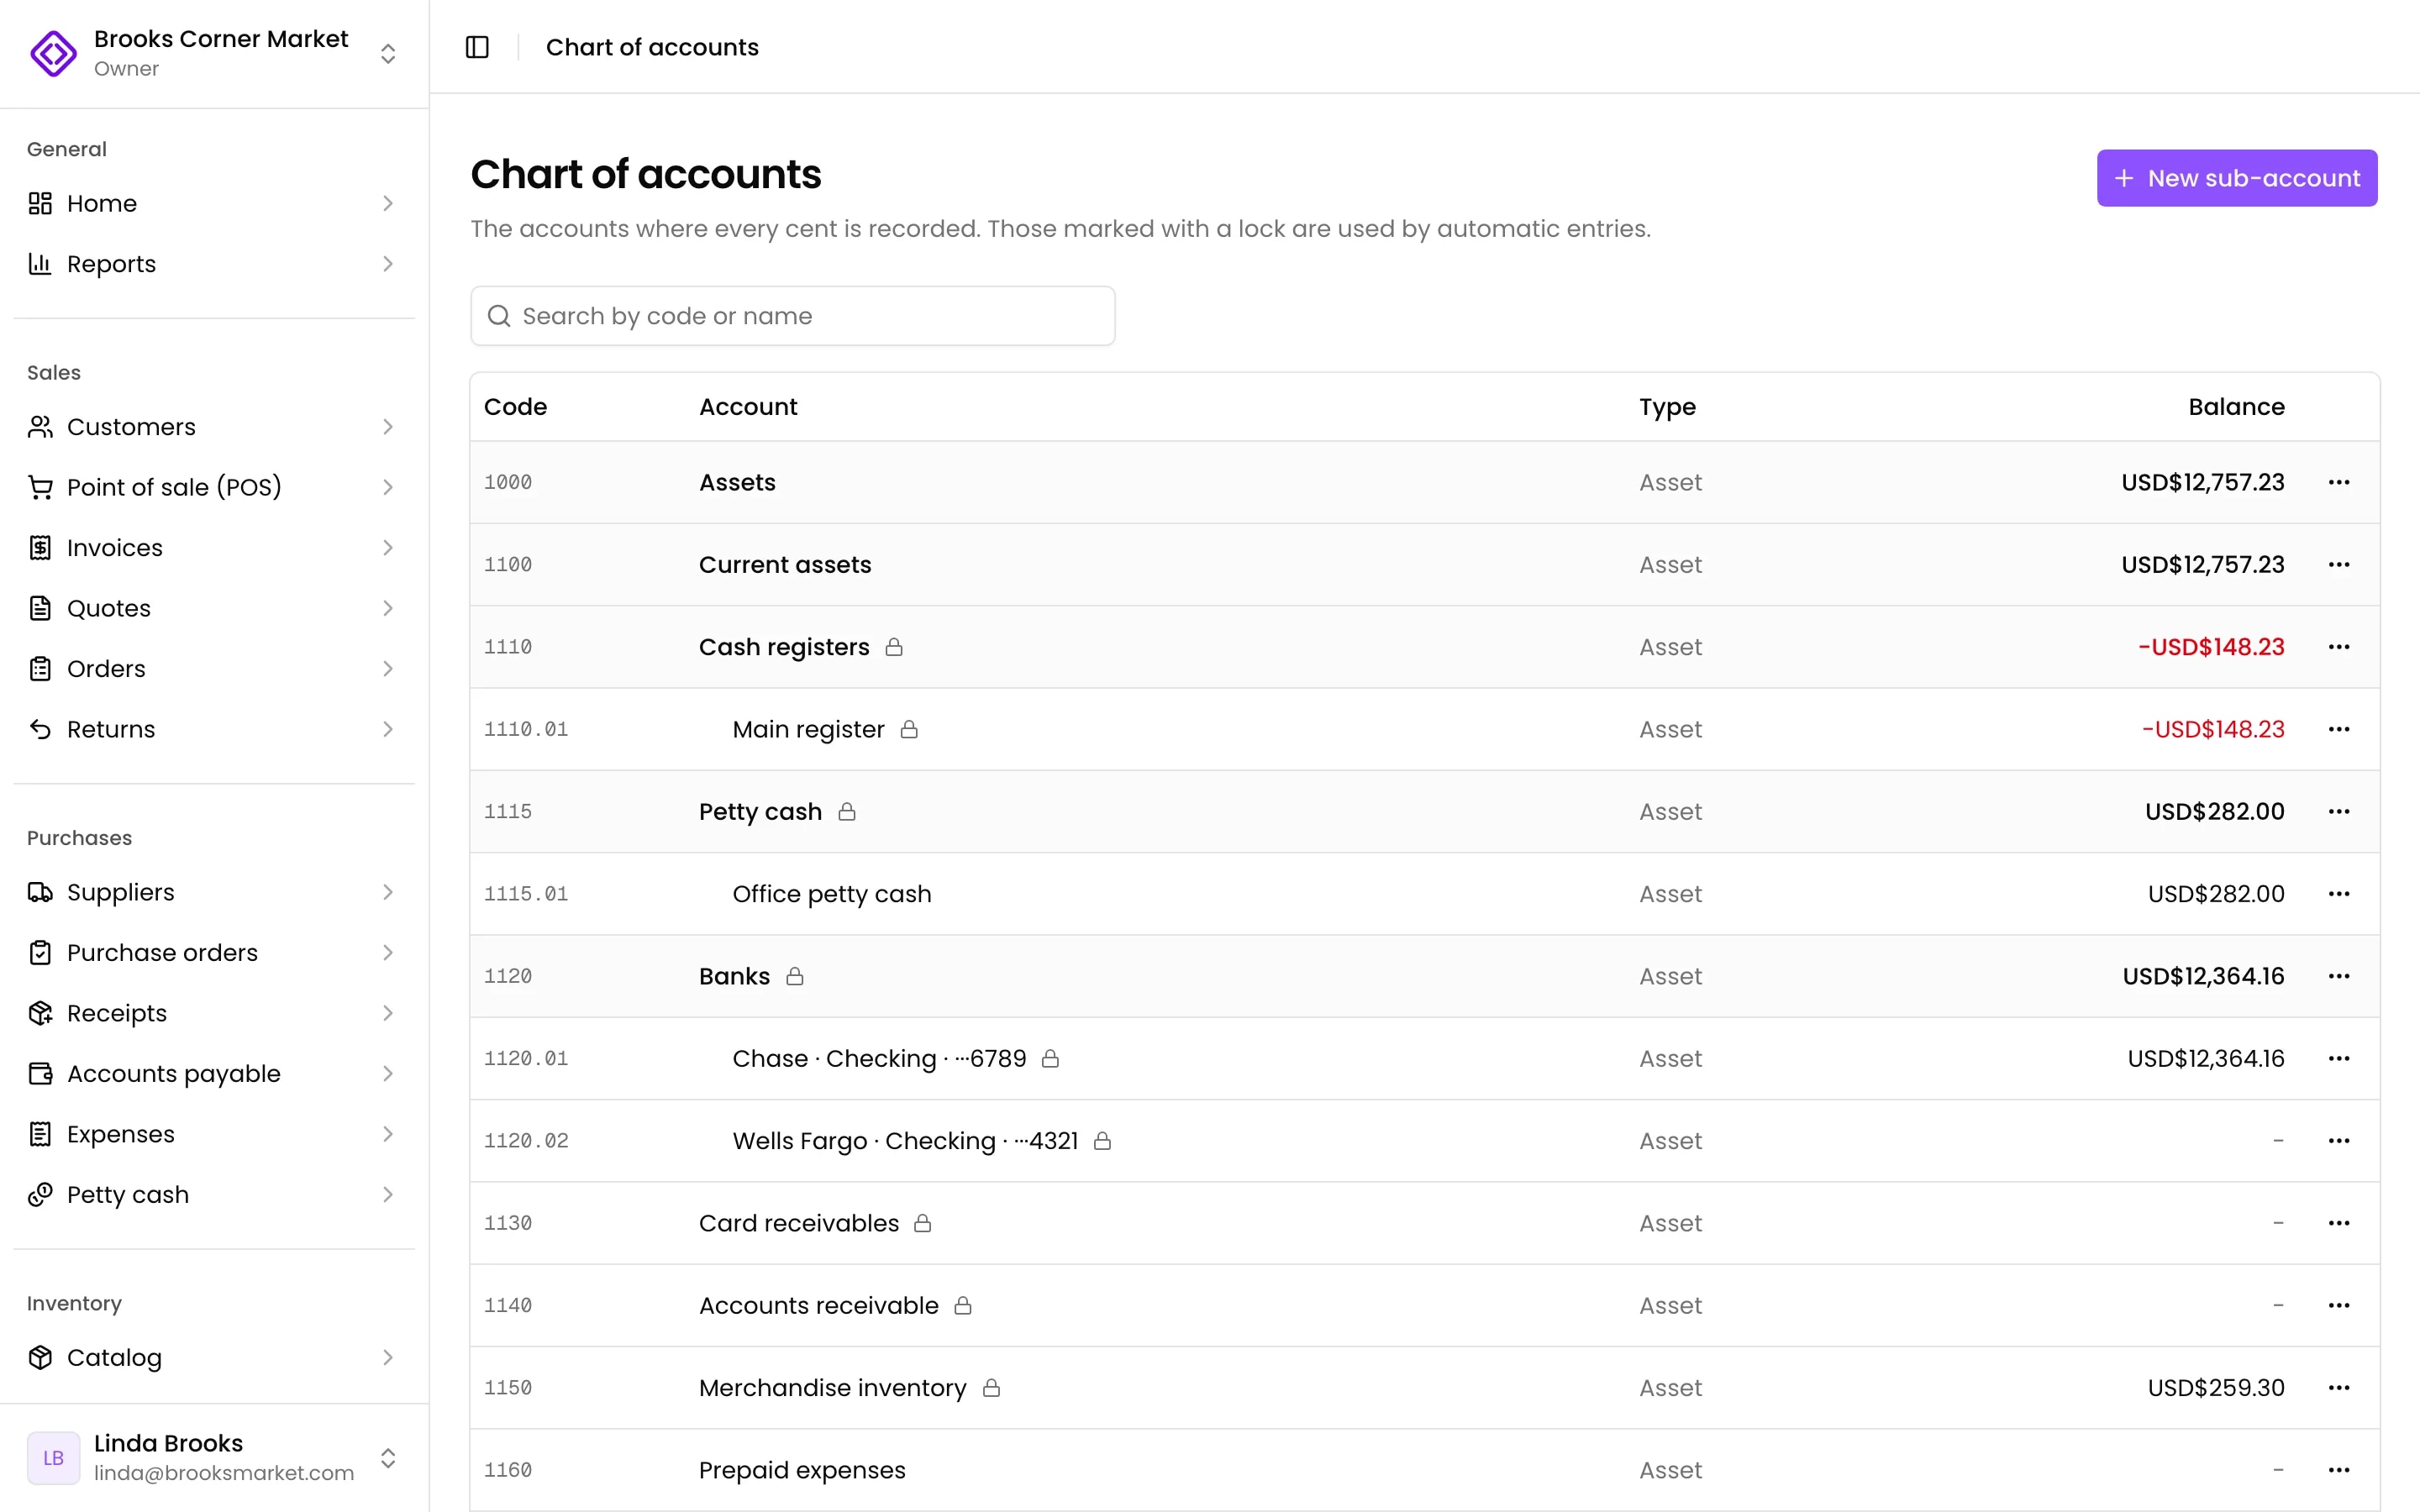Open more options for Main register row
2420x1512 pixels.
[2338, 729]
